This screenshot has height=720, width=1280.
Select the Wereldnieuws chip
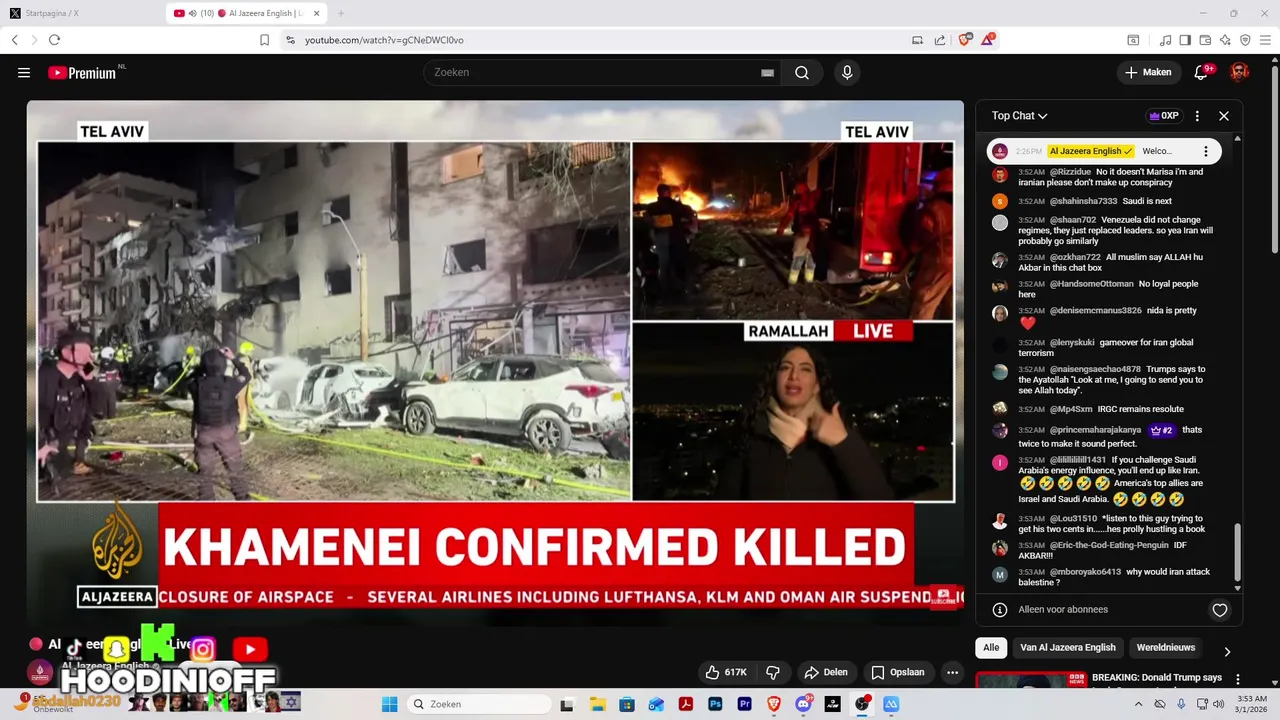click(1165, 648)
